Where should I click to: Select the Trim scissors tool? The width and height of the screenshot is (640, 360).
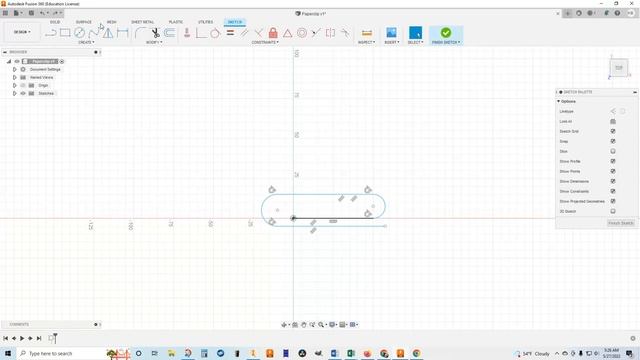tap(155, 33)
